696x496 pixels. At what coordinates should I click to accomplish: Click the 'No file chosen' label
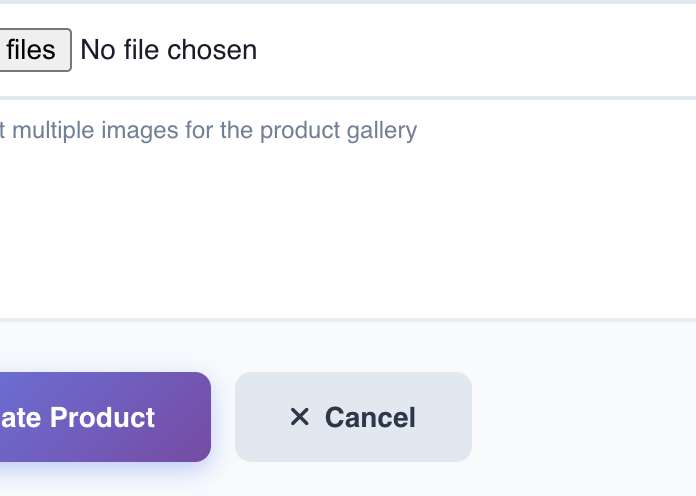168,50
